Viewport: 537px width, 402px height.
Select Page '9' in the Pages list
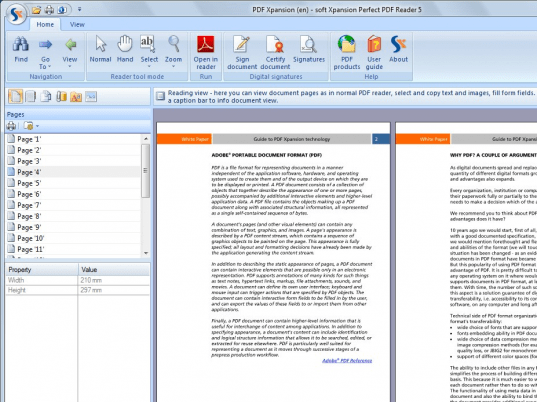[x=74, y=227]
